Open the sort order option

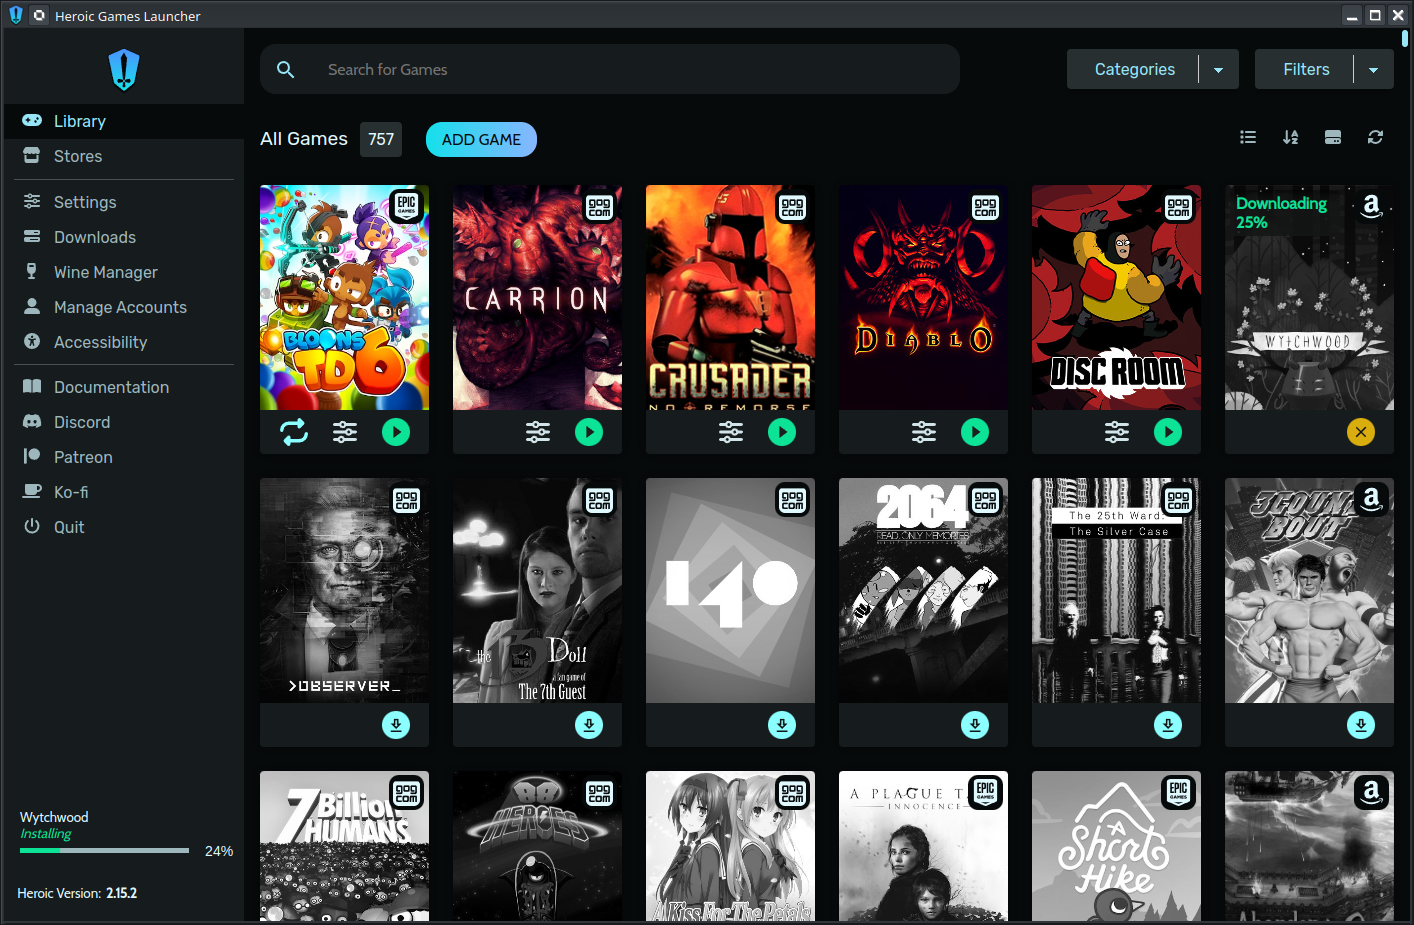pos(1290,137)
